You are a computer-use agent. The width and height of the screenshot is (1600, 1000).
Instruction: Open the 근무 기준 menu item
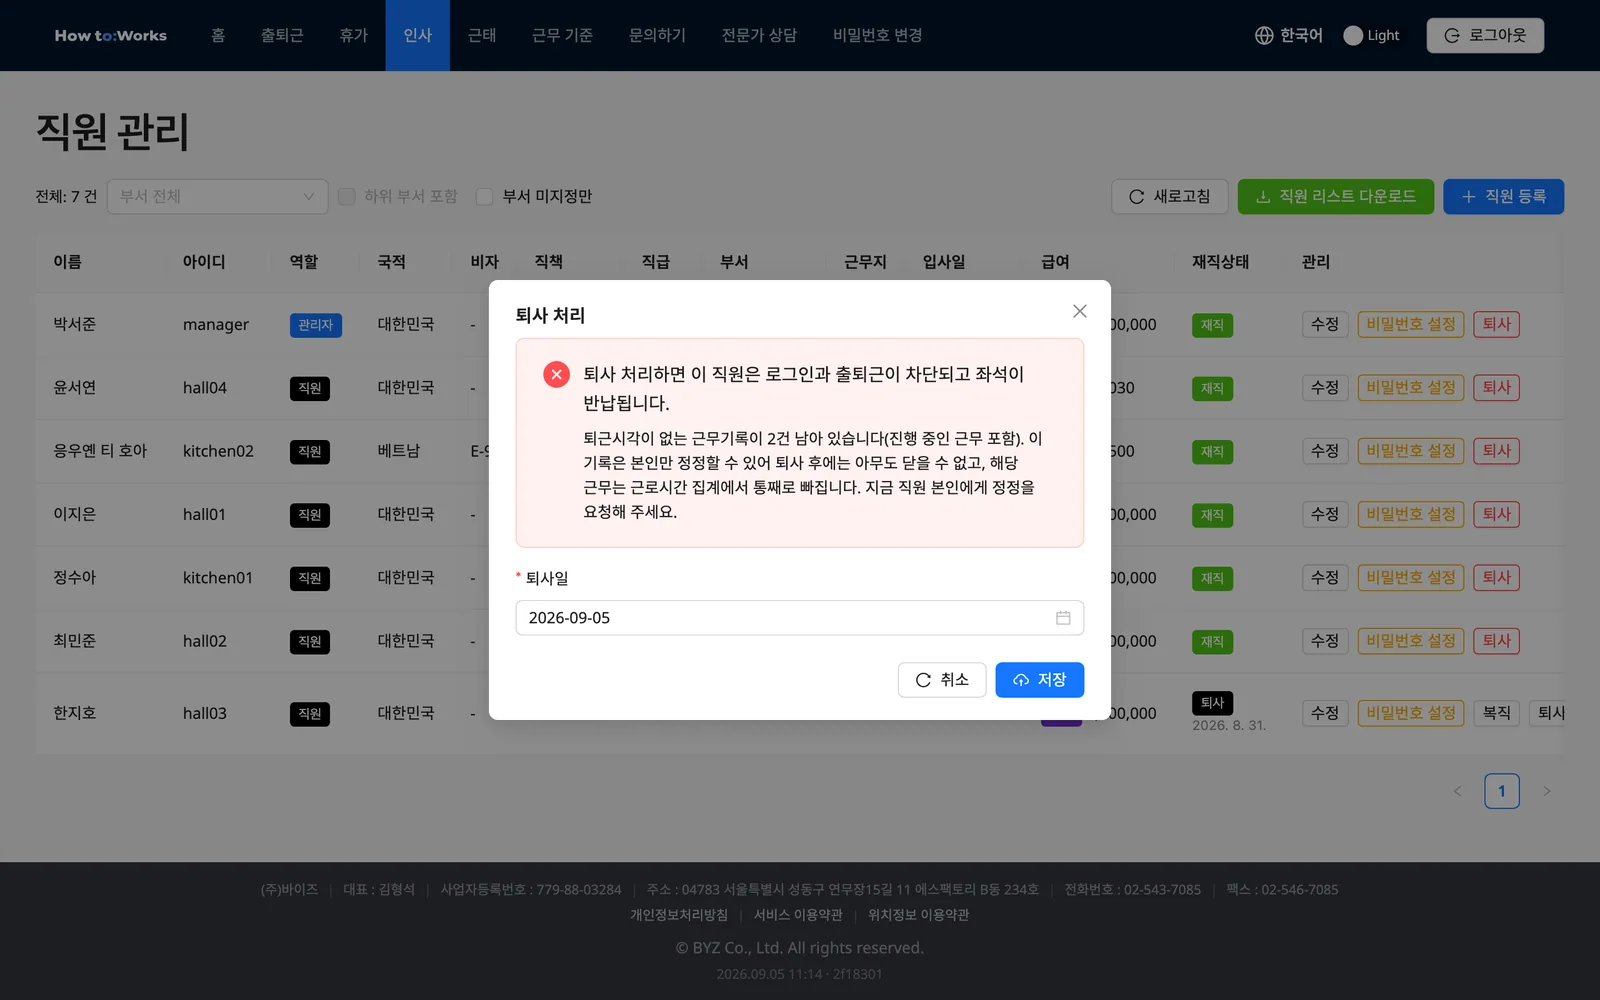pos(562,35)
